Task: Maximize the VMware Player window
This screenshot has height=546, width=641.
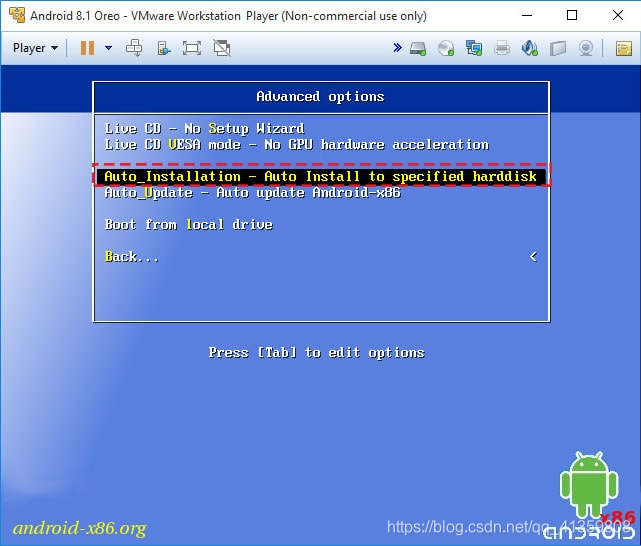Action: (572, 16)
